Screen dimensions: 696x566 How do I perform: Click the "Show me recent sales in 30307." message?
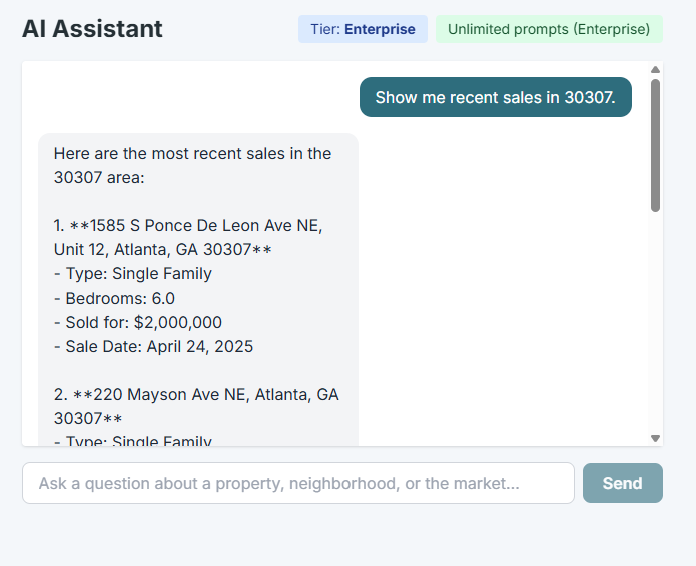pyautogui.click(x=495, y=97)
